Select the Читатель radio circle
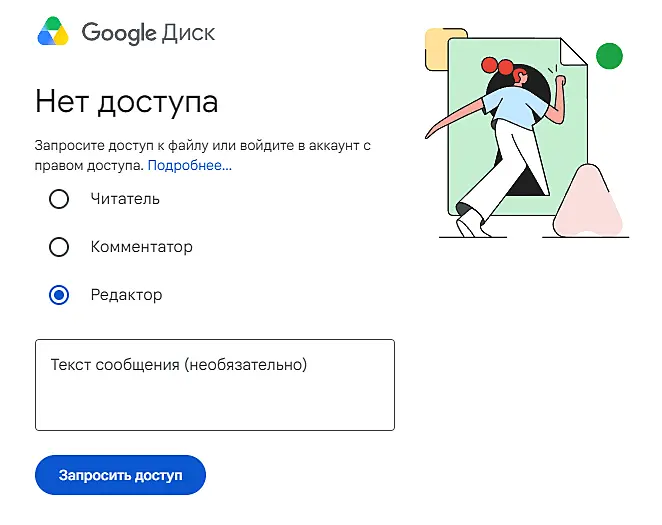The height and width of the screenshot is (525, 662). pos(59,199)
